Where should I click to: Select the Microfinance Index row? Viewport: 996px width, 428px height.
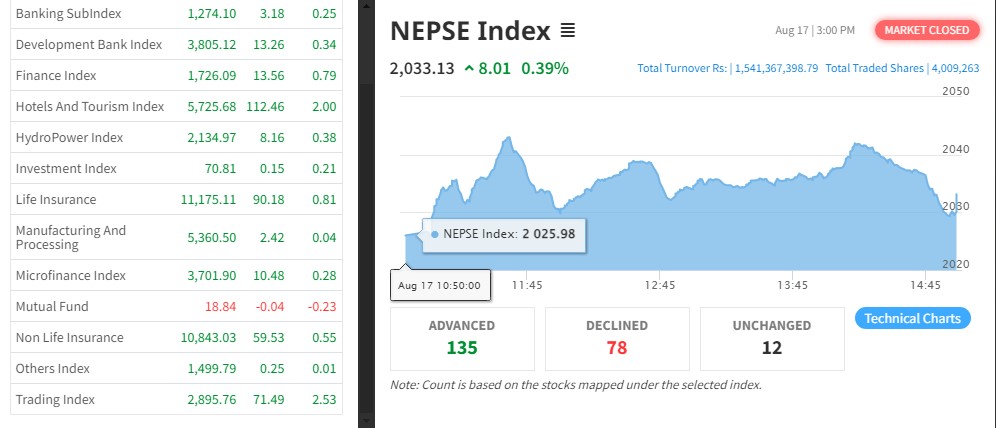tap(70, 275)
